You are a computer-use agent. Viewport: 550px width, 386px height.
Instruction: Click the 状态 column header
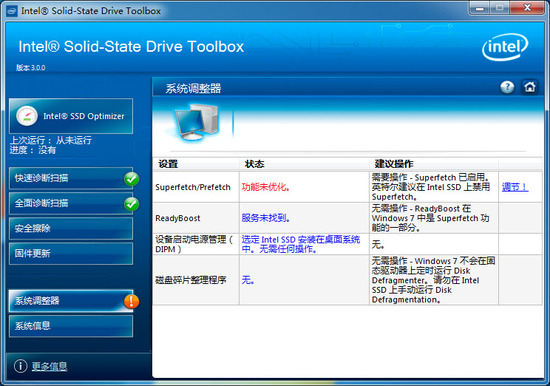[x=254, y=164]
